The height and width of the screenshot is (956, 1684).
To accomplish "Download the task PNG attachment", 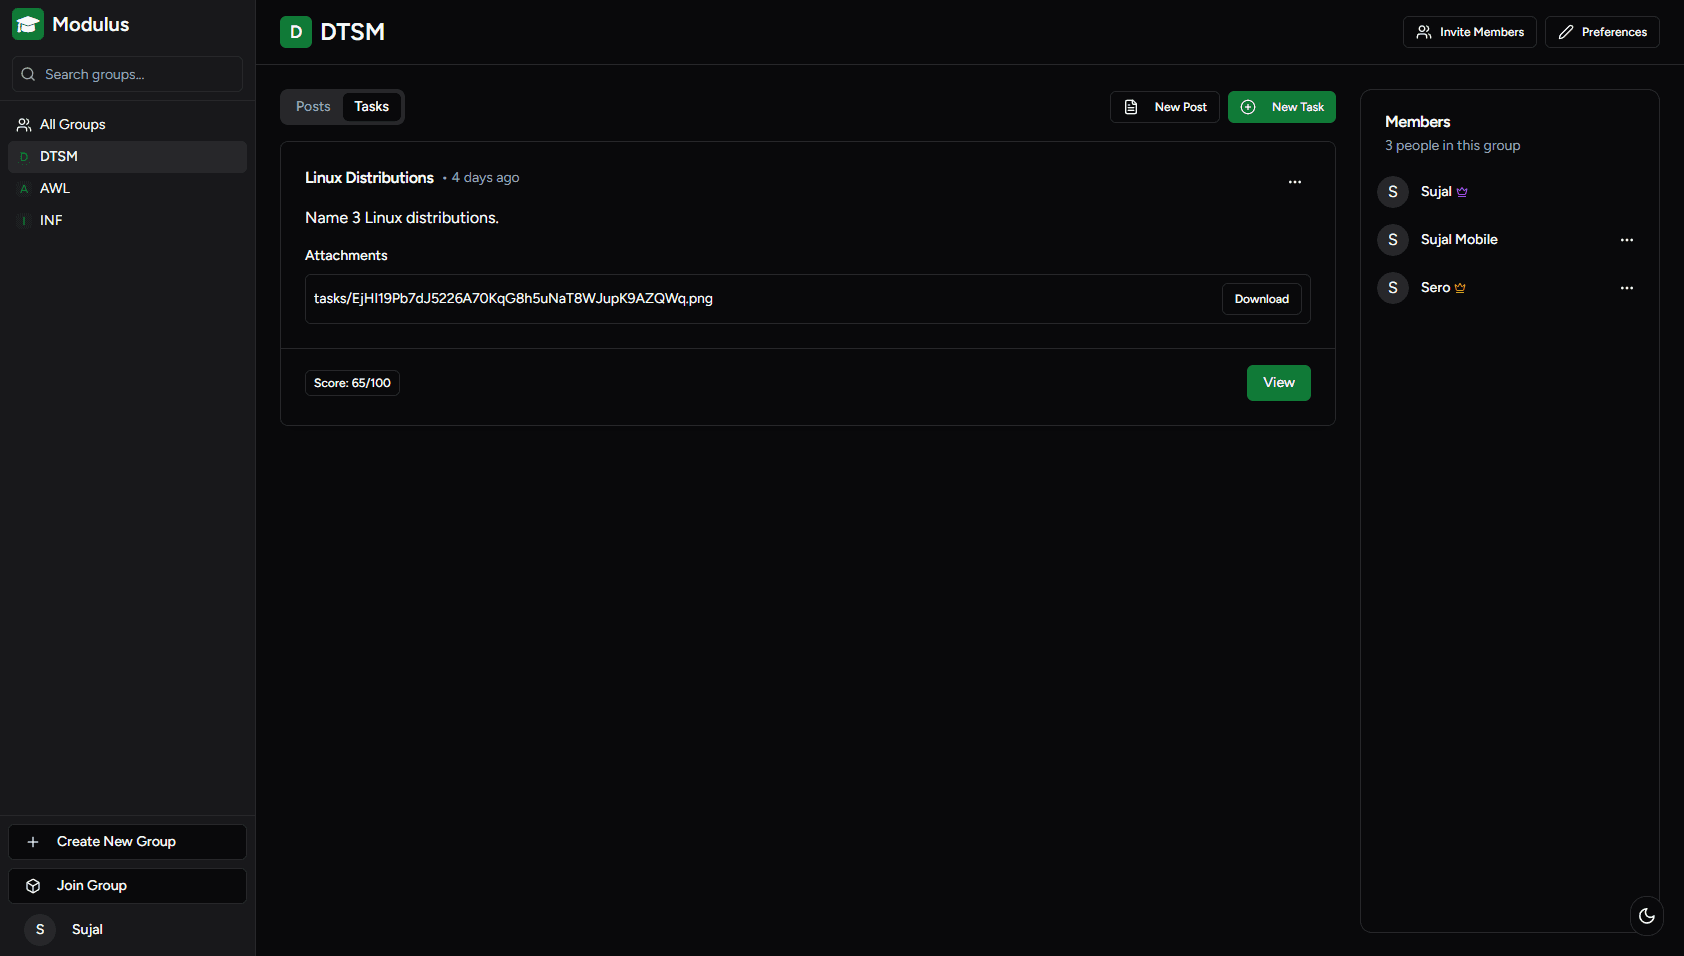I will pyautogui.click(x=1261, y=299).
